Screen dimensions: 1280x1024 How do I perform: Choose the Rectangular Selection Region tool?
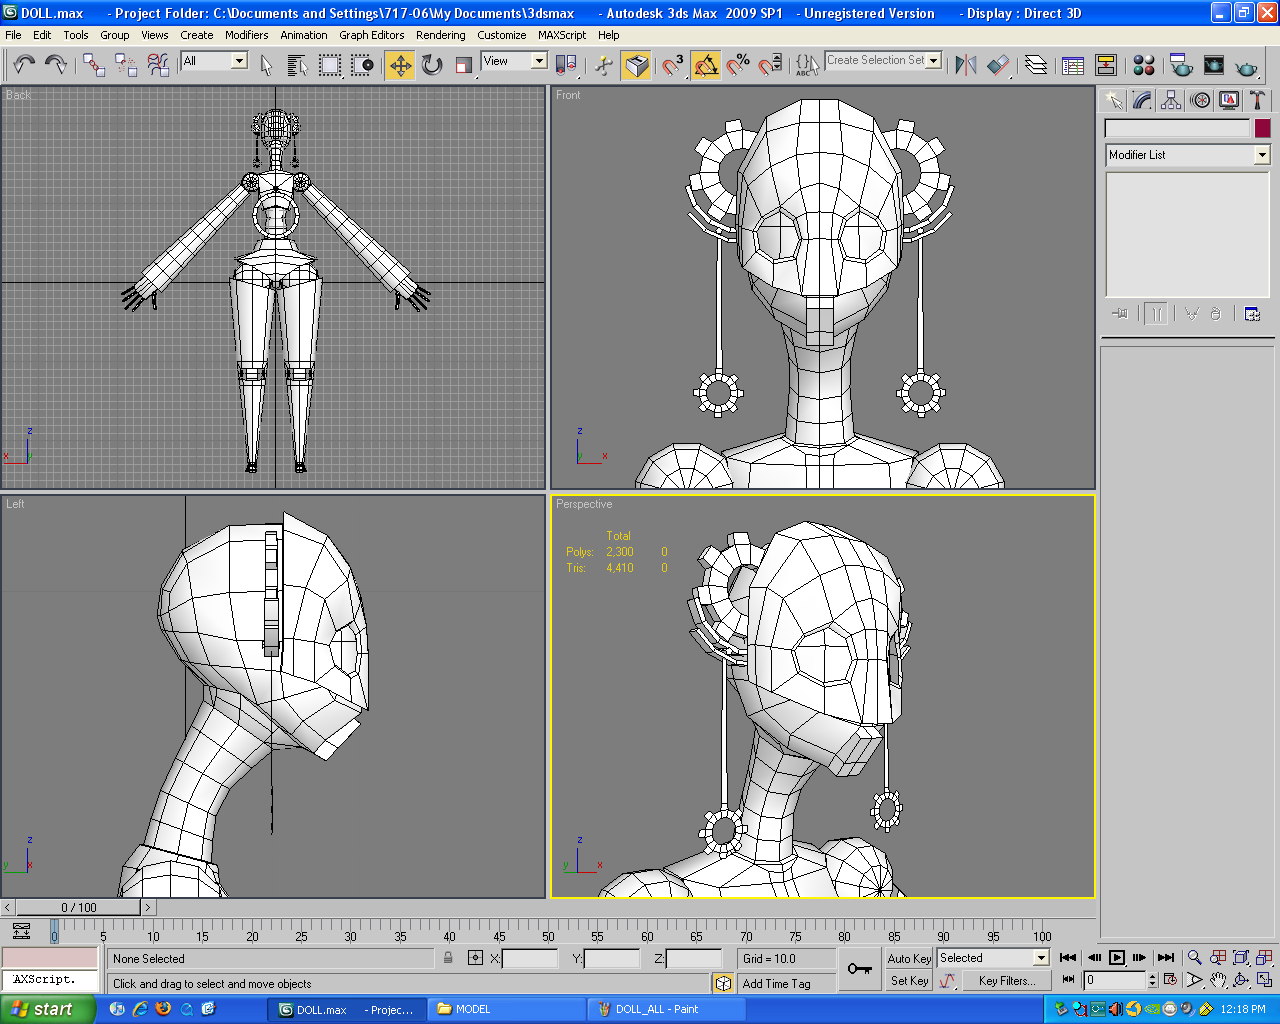(329, 65)
